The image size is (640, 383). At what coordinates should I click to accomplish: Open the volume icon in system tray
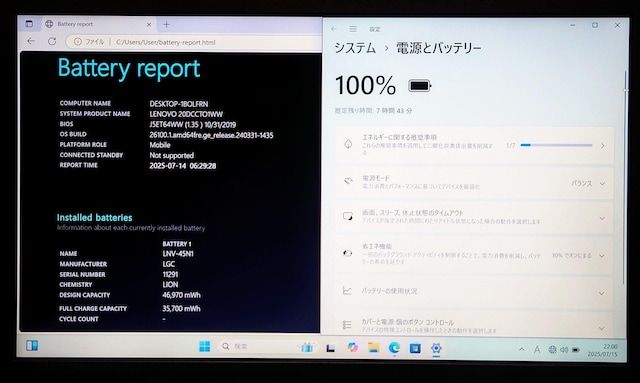point(564,350)
